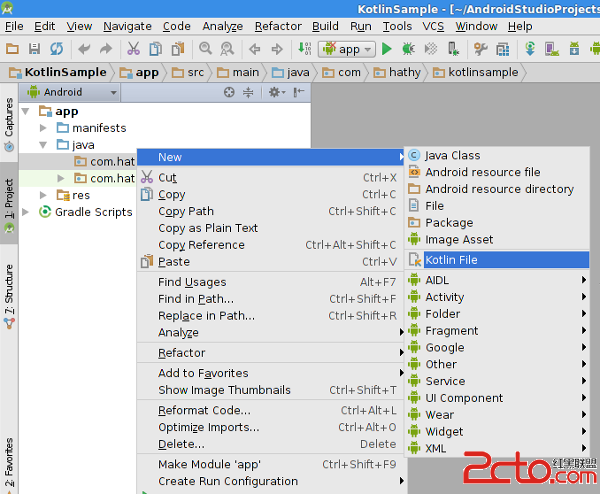Viewport: 600px width, 494px height.
Task: Open the Captures side tab
Action: pyautogui.click(x=9, y=124)
